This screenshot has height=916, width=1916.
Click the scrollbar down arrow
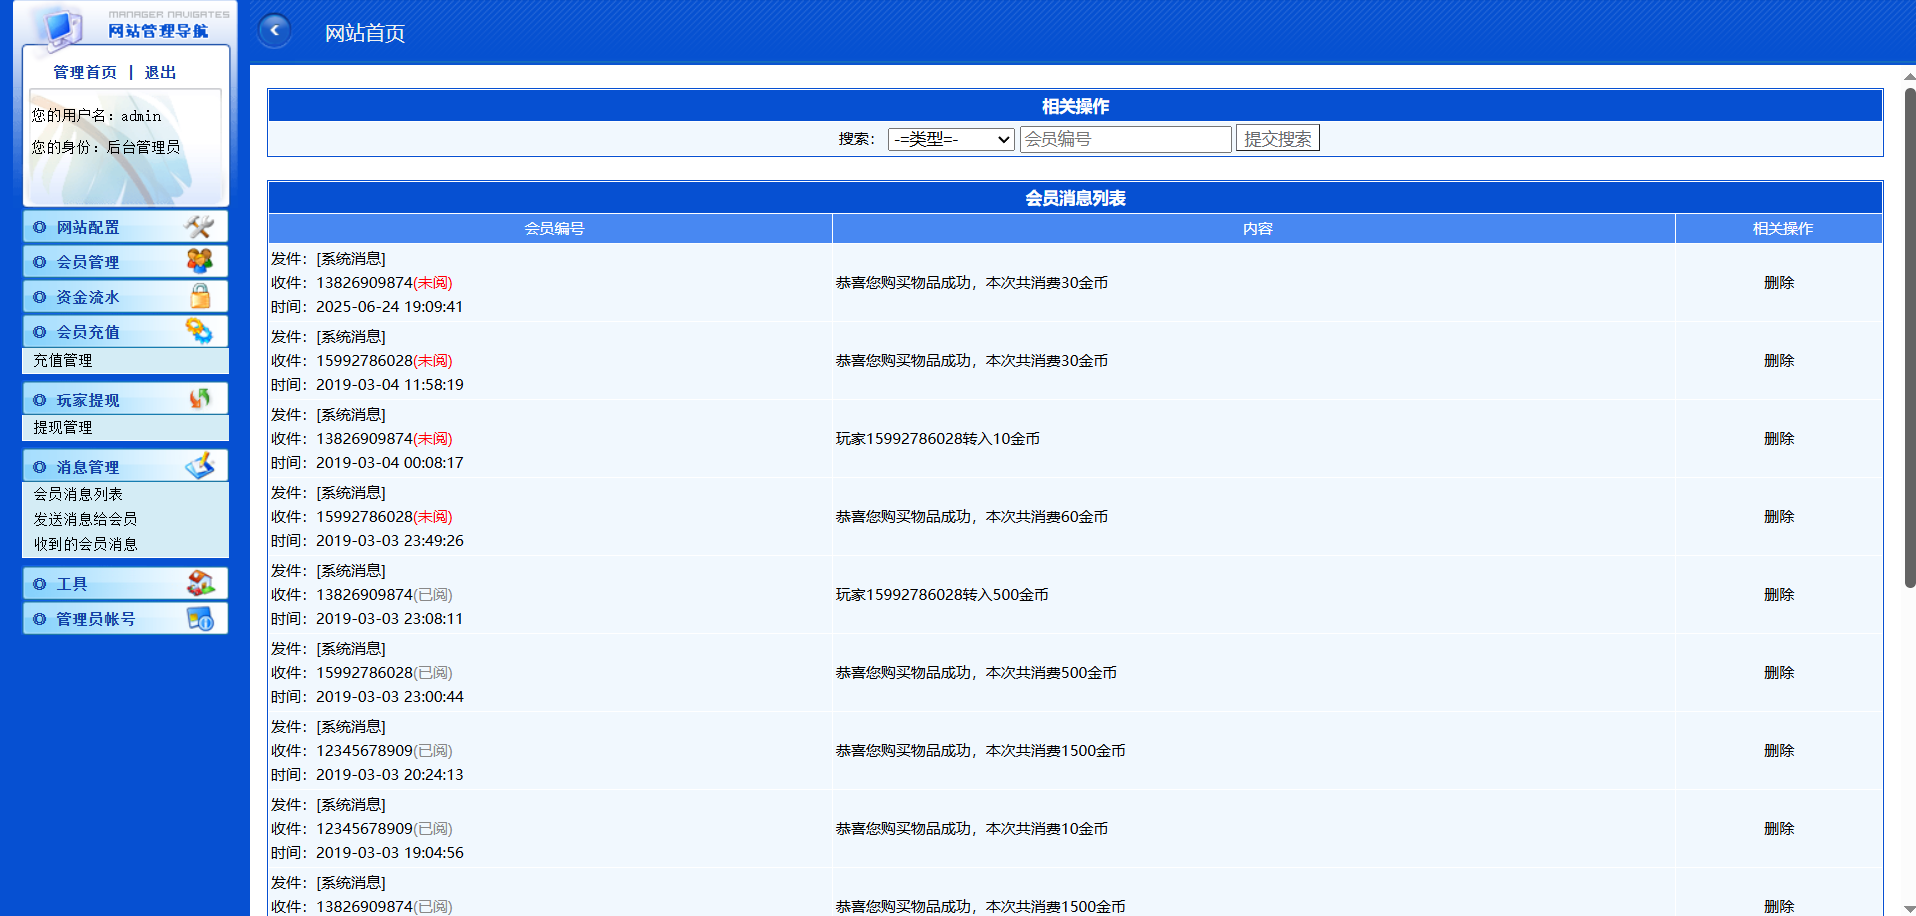[1909, 908]
